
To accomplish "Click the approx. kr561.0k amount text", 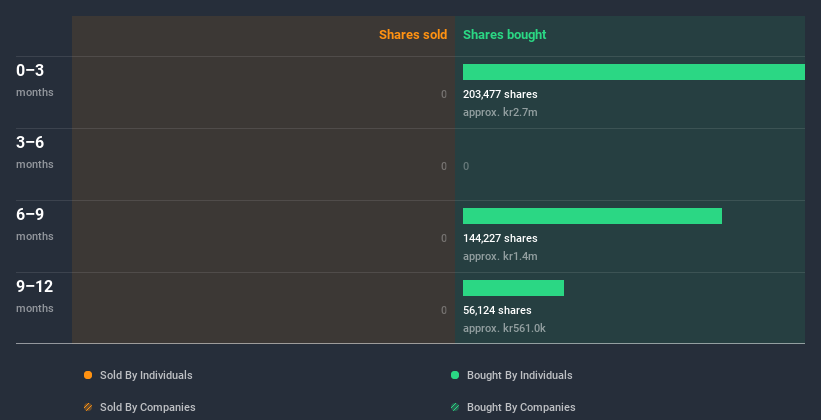I will click(x=504, y=328).
